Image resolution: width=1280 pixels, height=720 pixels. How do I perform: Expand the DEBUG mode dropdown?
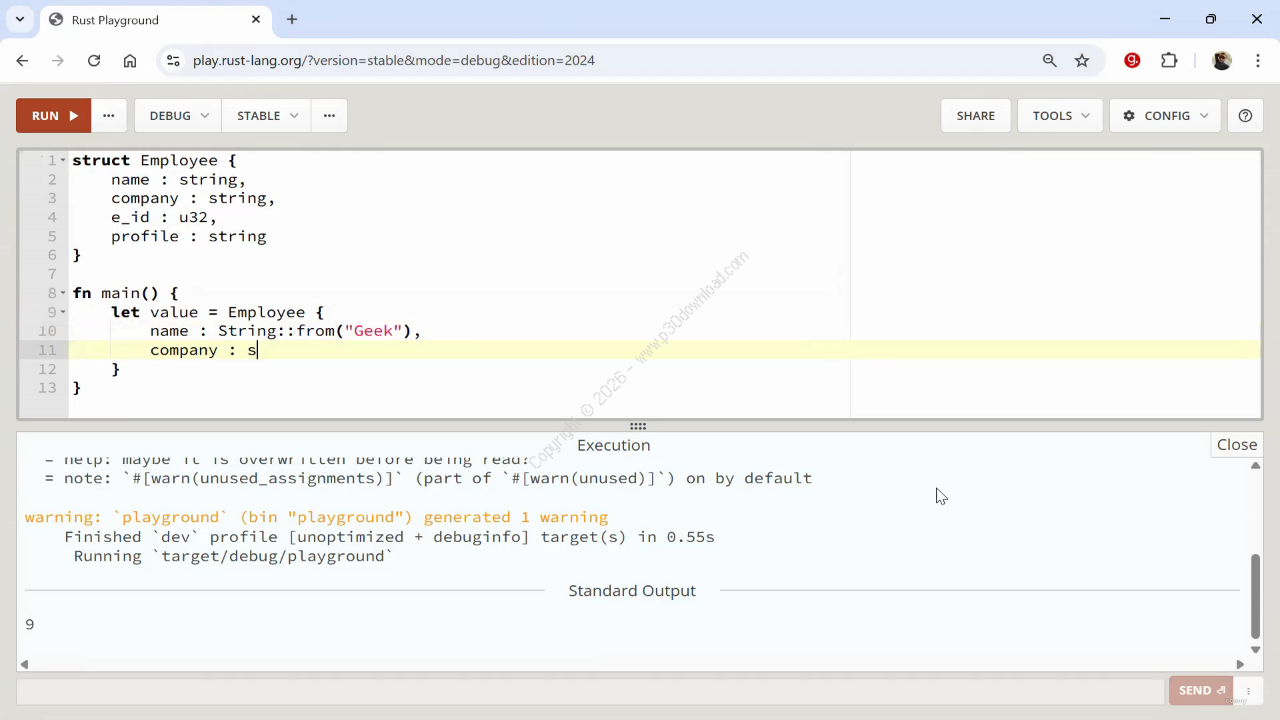coord(178,115)
